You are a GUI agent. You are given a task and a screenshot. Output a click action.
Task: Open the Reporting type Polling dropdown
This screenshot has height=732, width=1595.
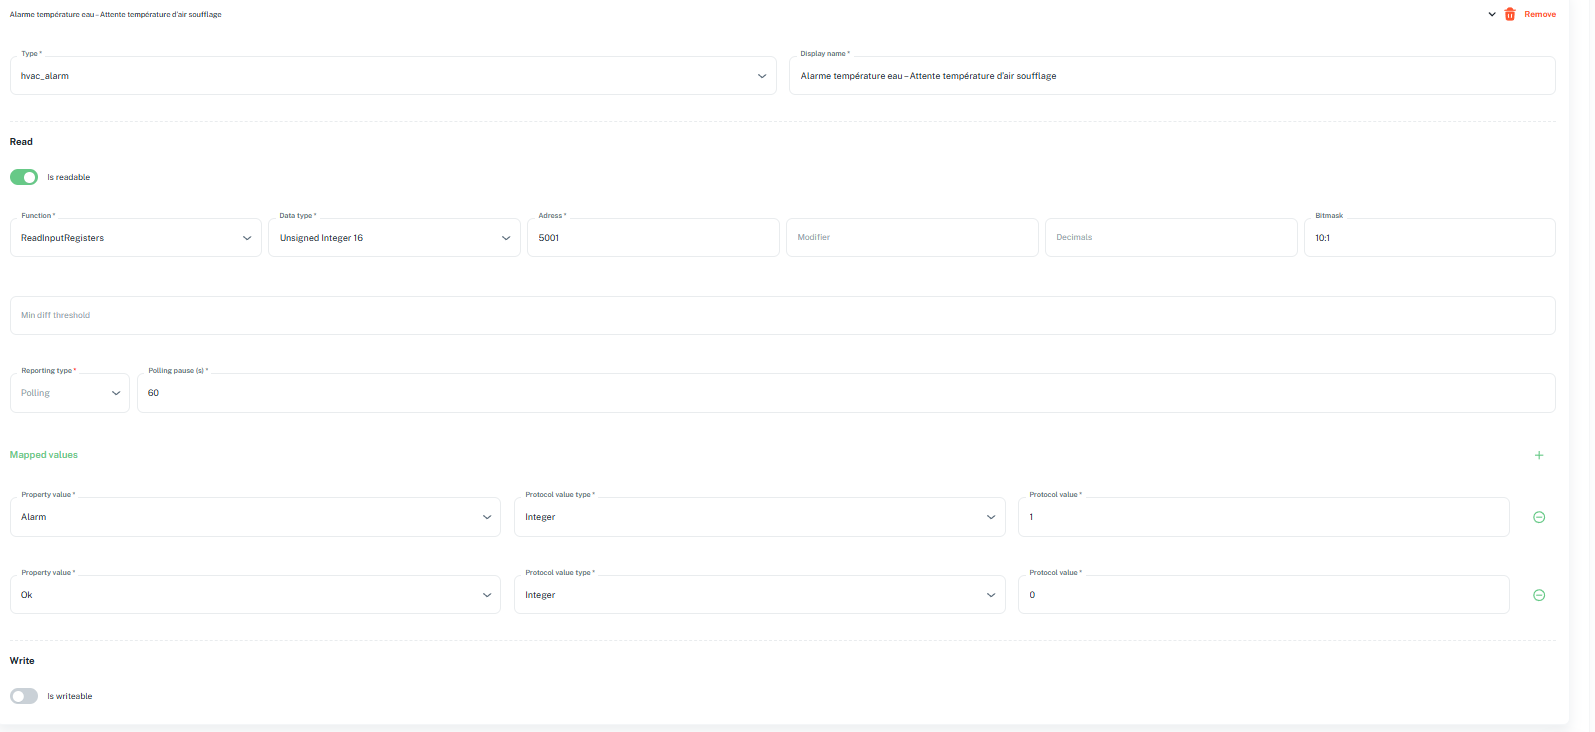70,393
